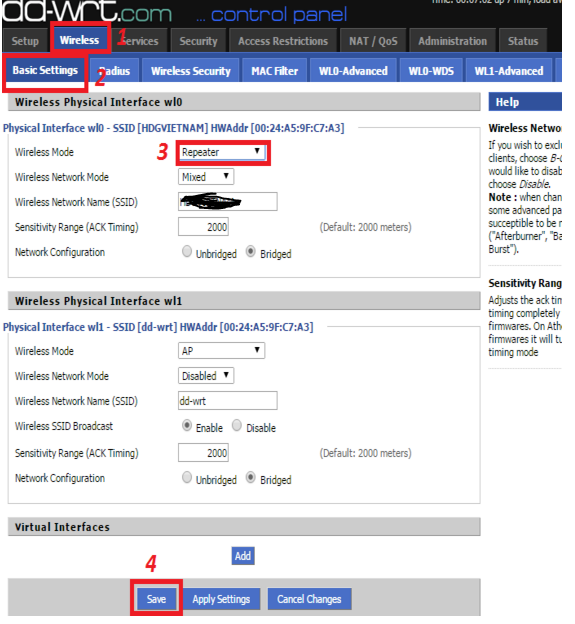Viewport: 575px width, 624px height.
Task: Click wl0 Sensitivity Range field with 2000
Action: tap(203, 227)
